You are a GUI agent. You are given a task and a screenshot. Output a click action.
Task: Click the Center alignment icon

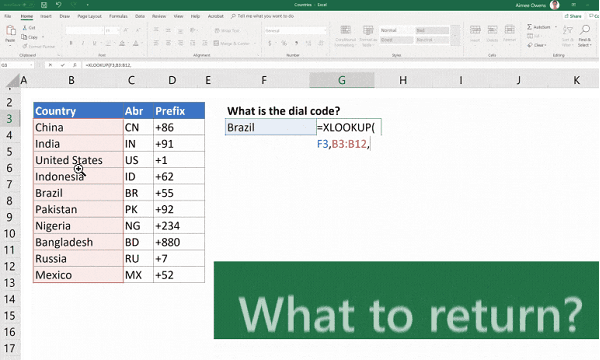(168, 43)
